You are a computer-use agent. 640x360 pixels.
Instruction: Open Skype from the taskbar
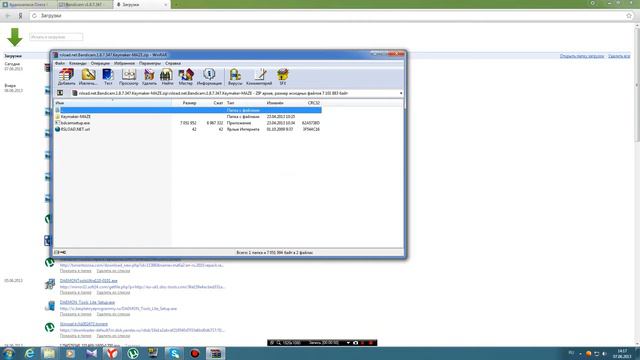(174, 353)
